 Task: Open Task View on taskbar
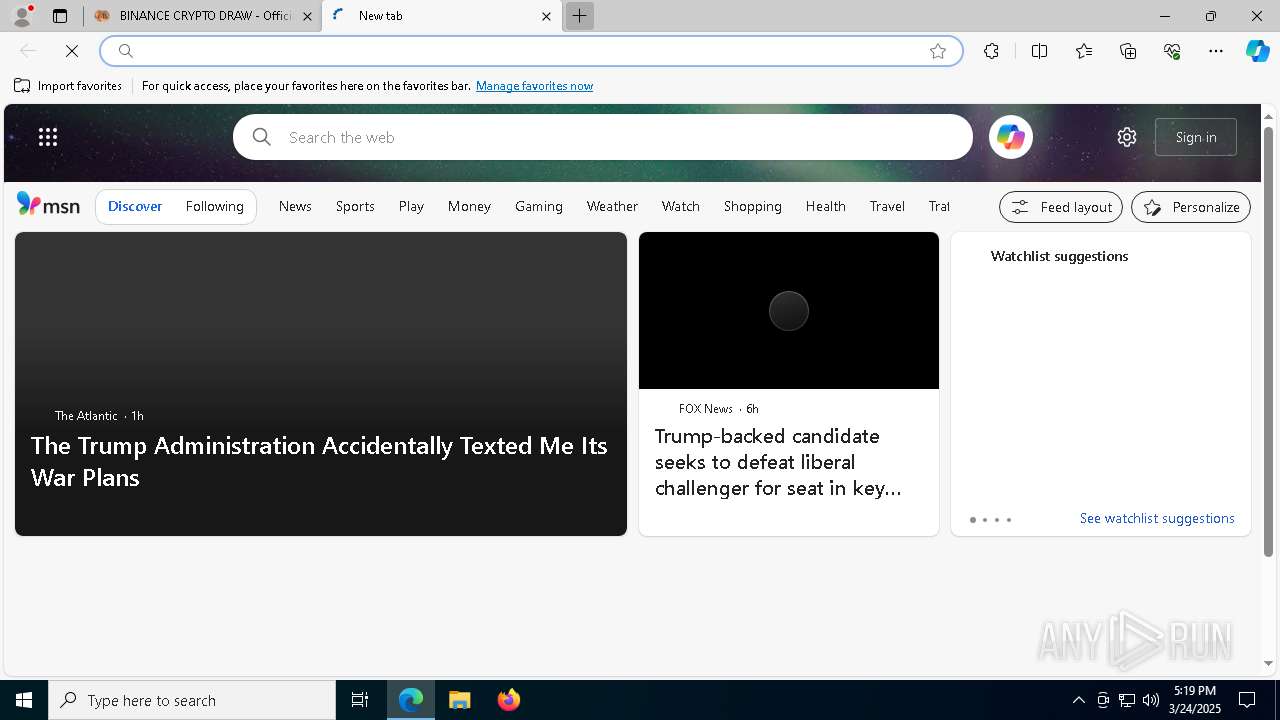pos(360,700)
